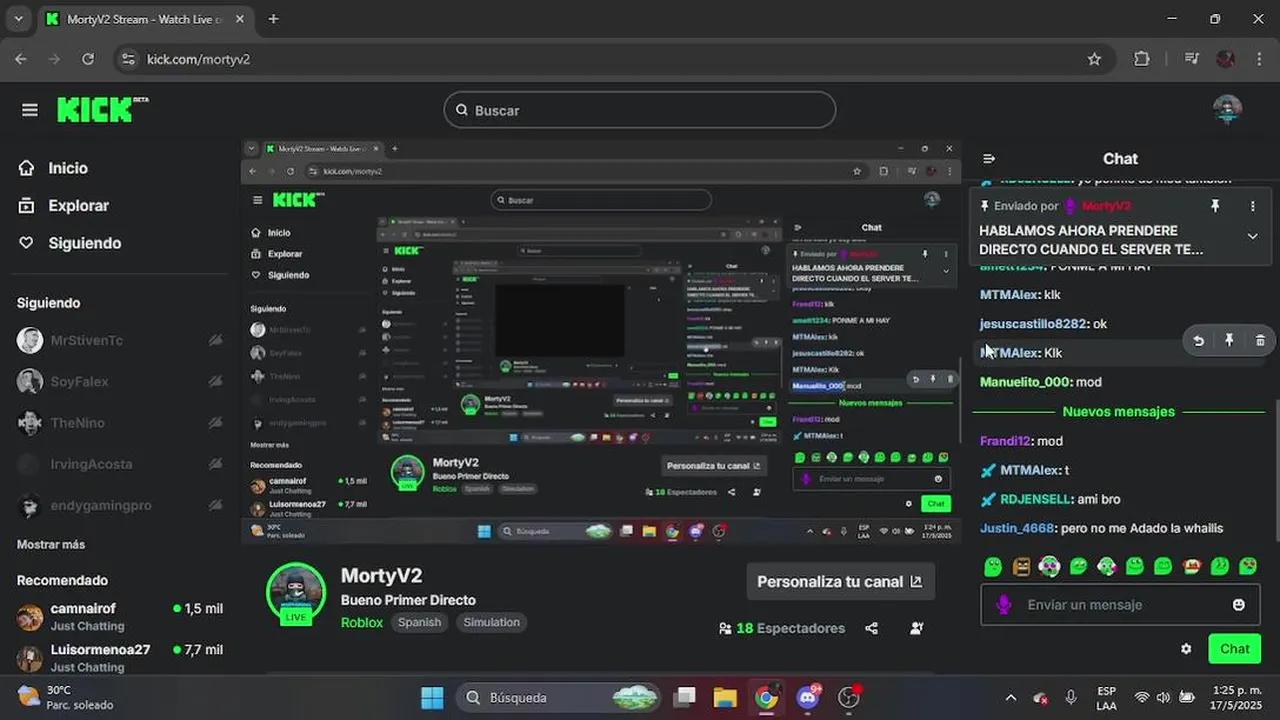Screen dimensions: 1280x720
Task: View site information icon in address bar
Action: coord(127,59)
